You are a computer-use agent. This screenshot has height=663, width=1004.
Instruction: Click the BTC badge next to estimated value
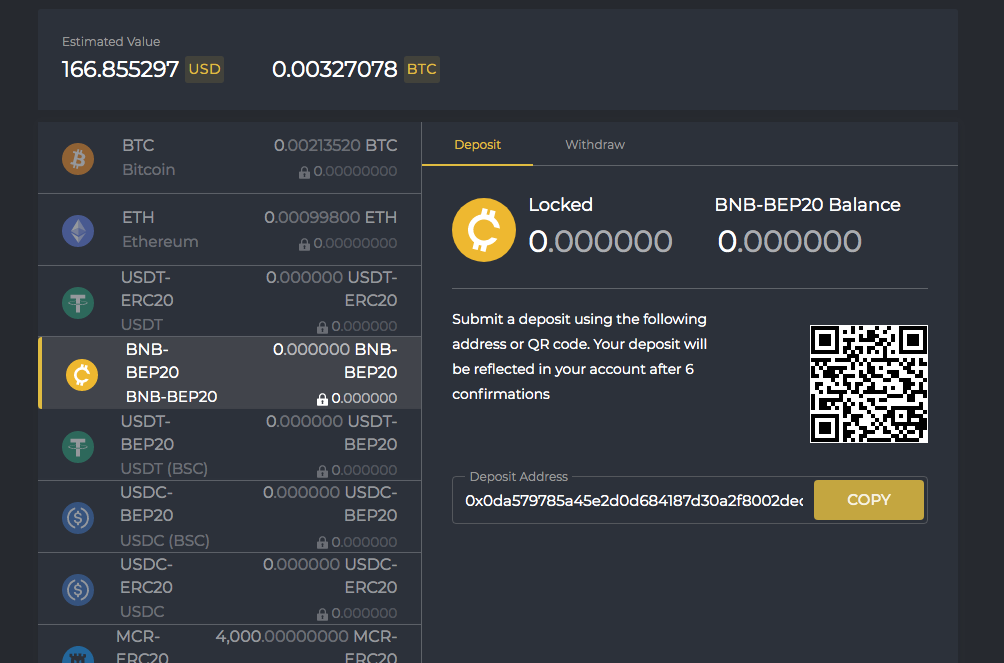click(x=421, y=70)
